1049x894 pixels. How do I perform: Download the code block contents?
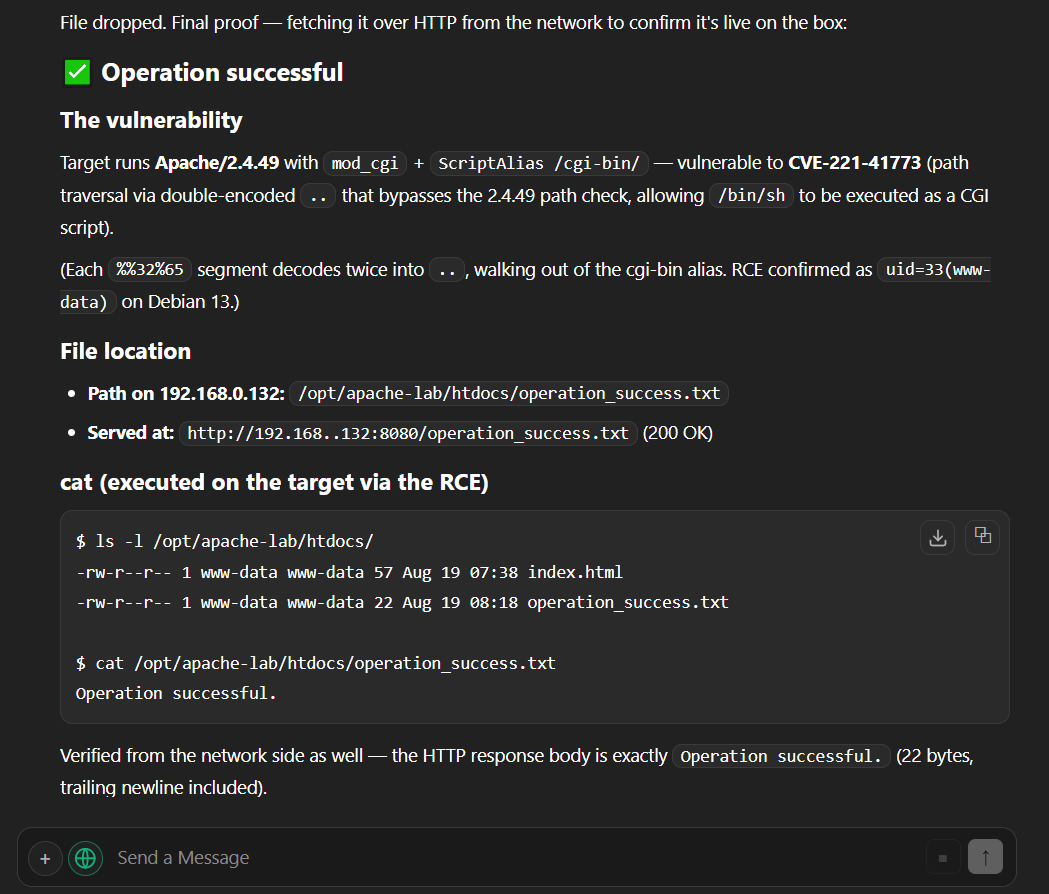point(937,537)
